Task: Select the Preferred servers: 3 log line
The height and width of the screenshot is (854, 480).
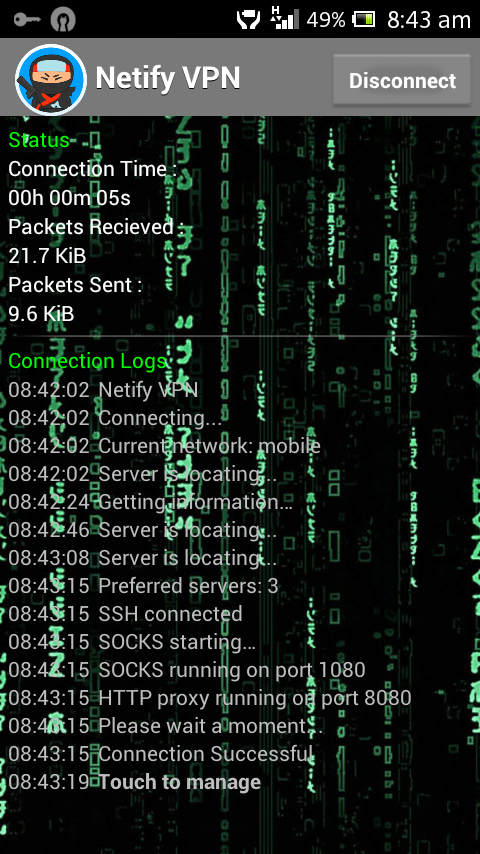Action: [x=143, y=585]
